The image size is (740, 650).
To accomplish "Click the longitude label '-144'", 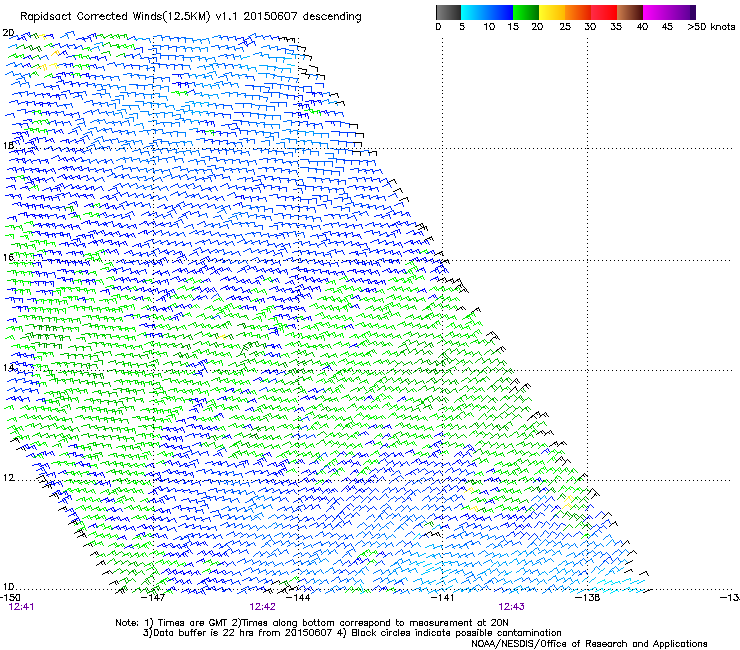I will click(298, 598).
